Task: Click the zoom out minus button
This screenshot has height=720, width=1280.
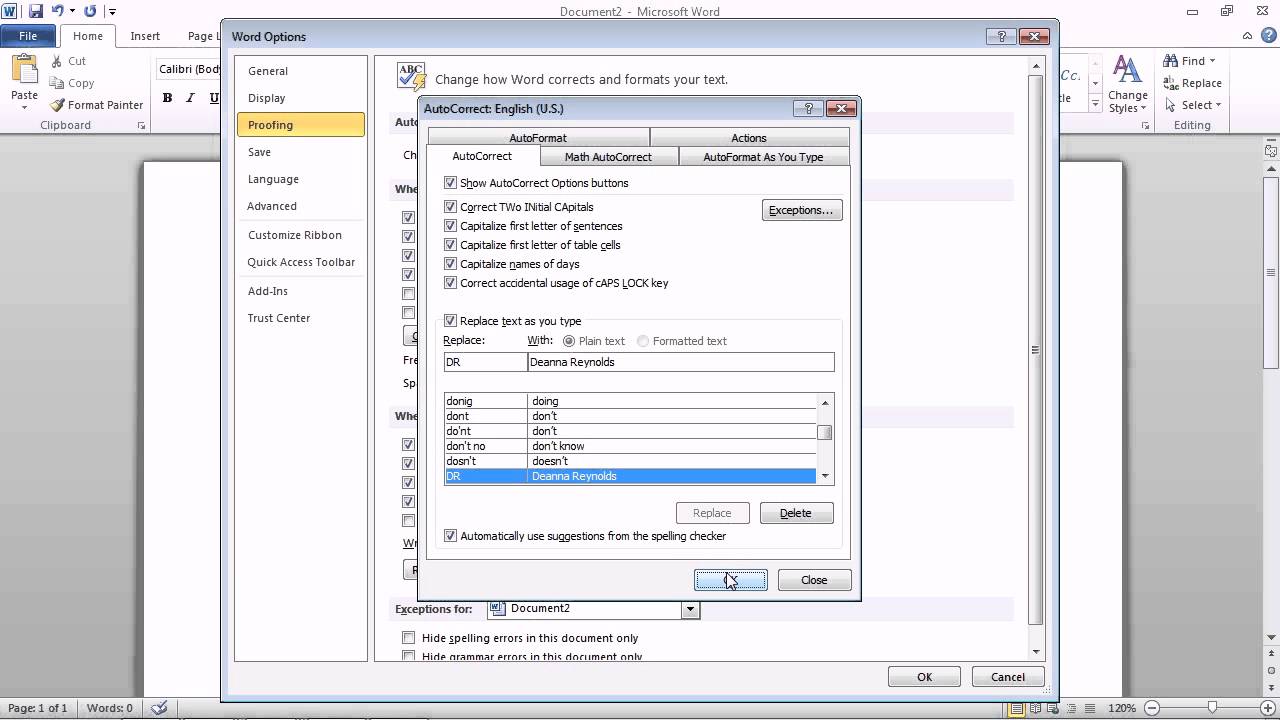Action: point(1151,708)
